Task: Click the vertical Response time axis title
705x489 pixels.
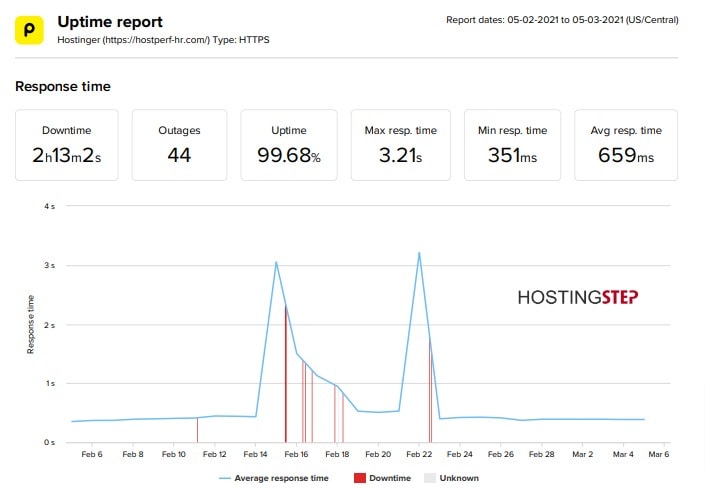Action: [x=31, y=325]
